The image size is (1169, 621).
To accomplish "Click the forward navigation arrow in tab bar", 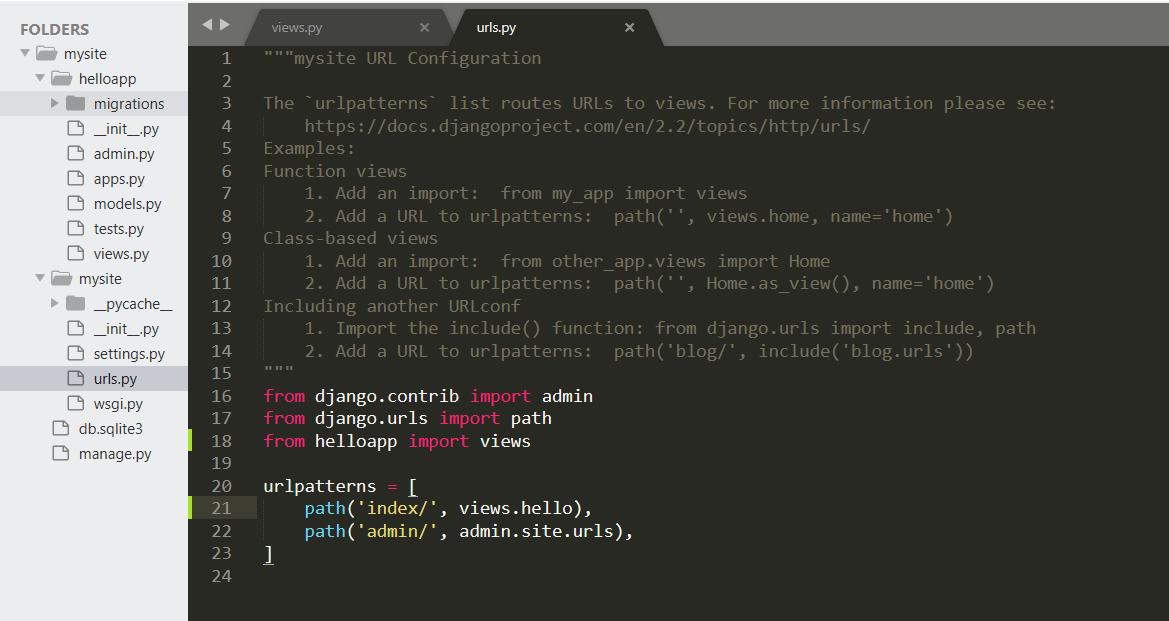I will 224,25.
